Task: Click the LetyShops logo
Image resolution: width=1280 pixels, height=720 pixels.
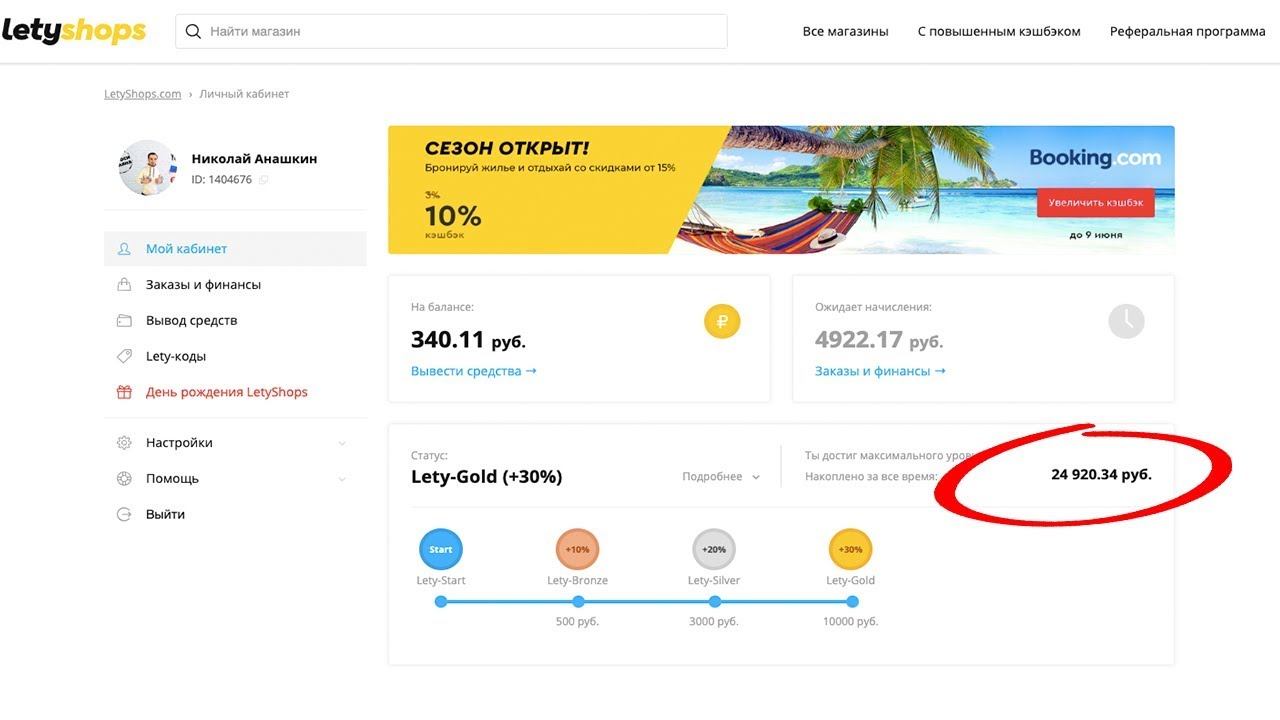Action: tap(74, 31)
